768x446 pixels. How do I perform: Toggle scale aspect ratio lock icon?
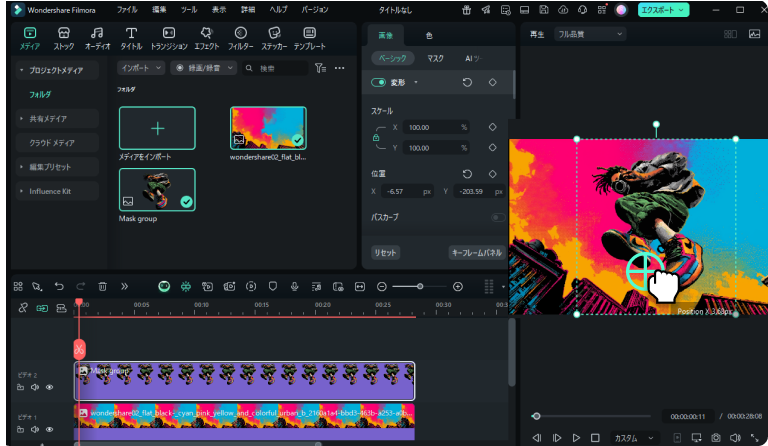(x=376, y=138)
